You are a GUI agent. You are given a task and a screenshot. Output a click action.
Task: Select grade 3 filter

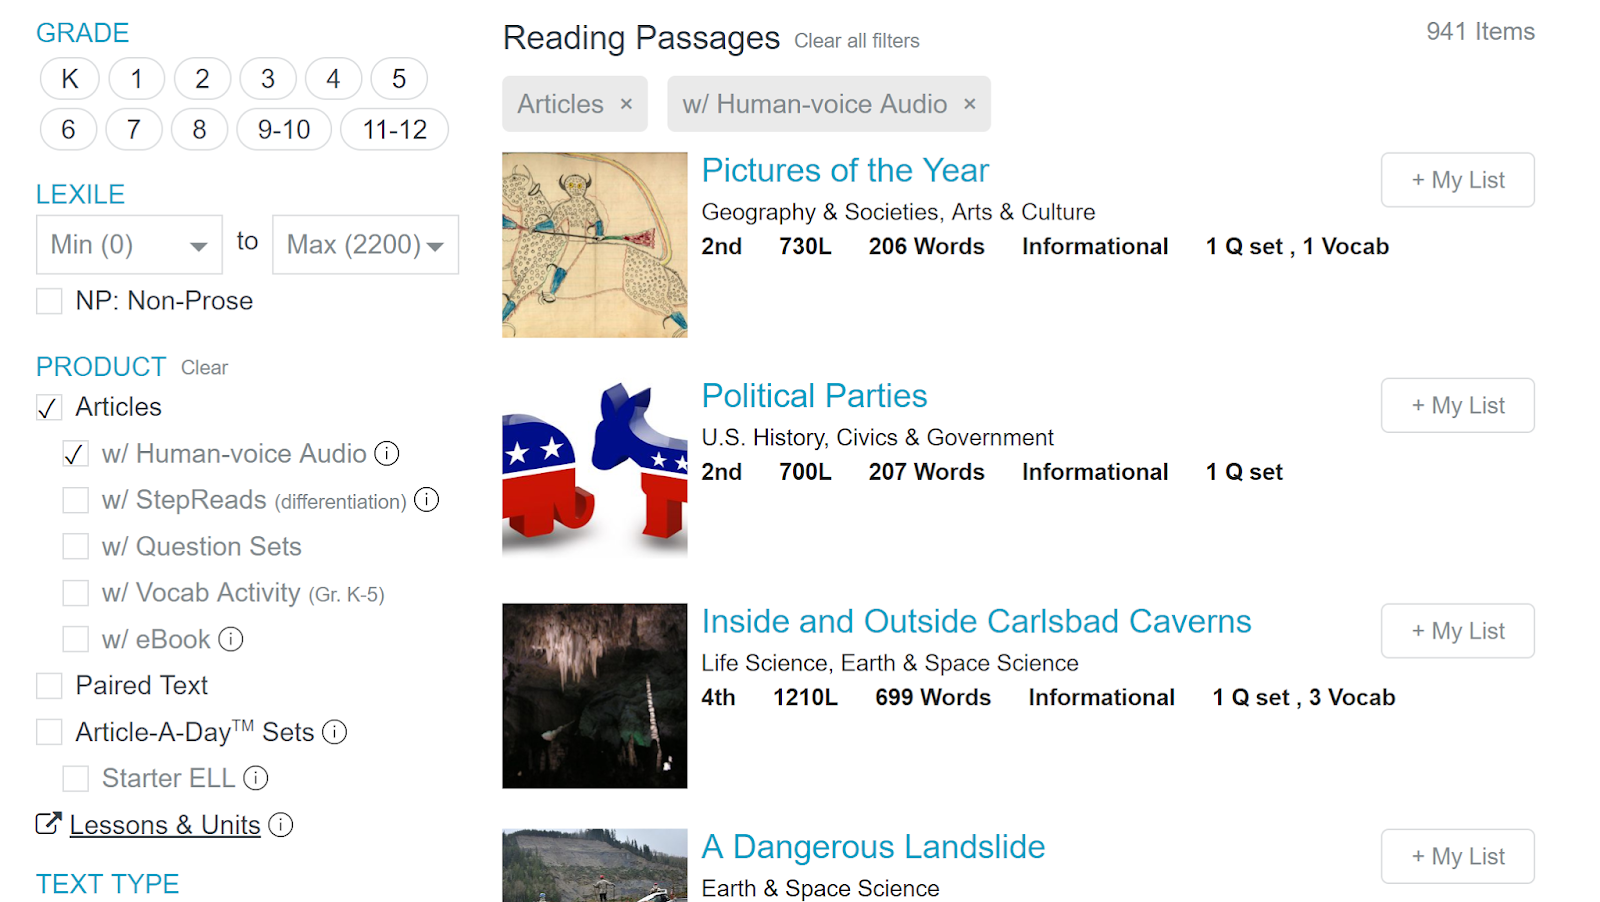pos(268,79)
